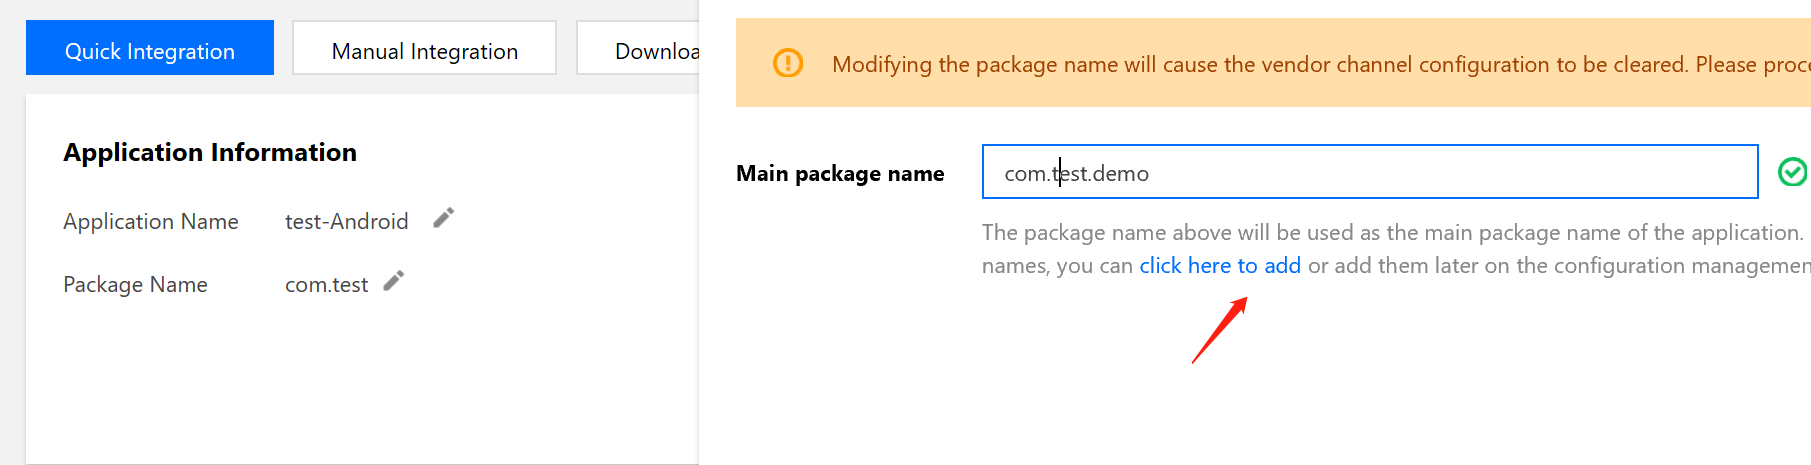The height and width of the screenshot is (465, 1811).
Task: Click the red arrow annotation
Action: pos(1220,330)
